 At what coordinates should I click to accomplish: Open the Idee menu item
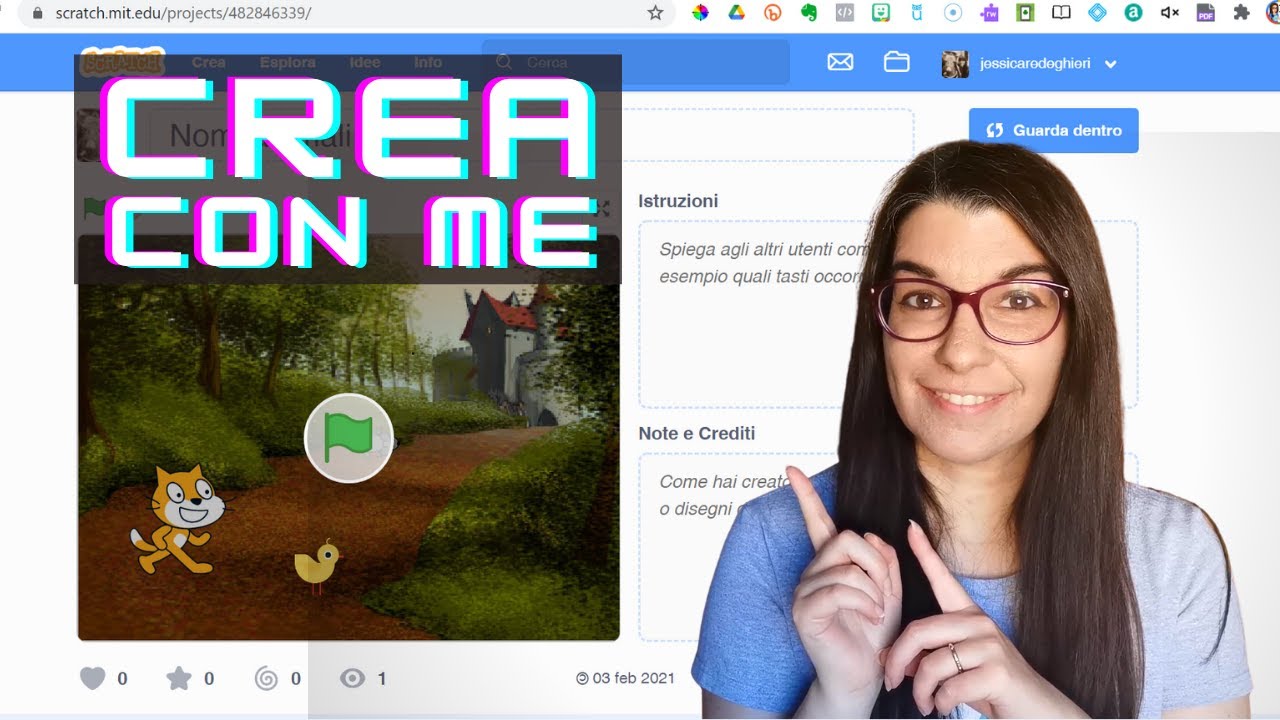click(x=365, y=62)
